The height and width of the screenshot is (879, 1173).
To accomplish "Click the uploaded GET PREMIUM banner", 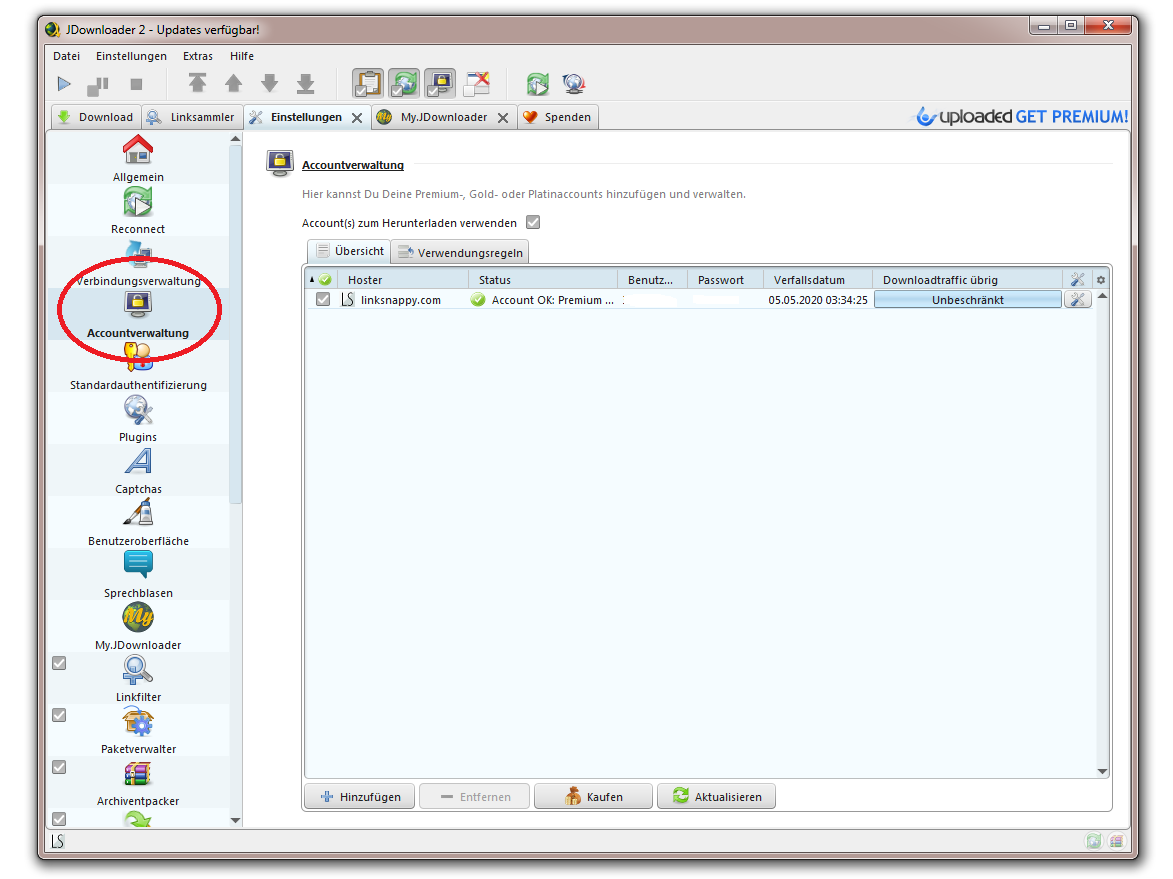I will click(x=1022, y=116).
